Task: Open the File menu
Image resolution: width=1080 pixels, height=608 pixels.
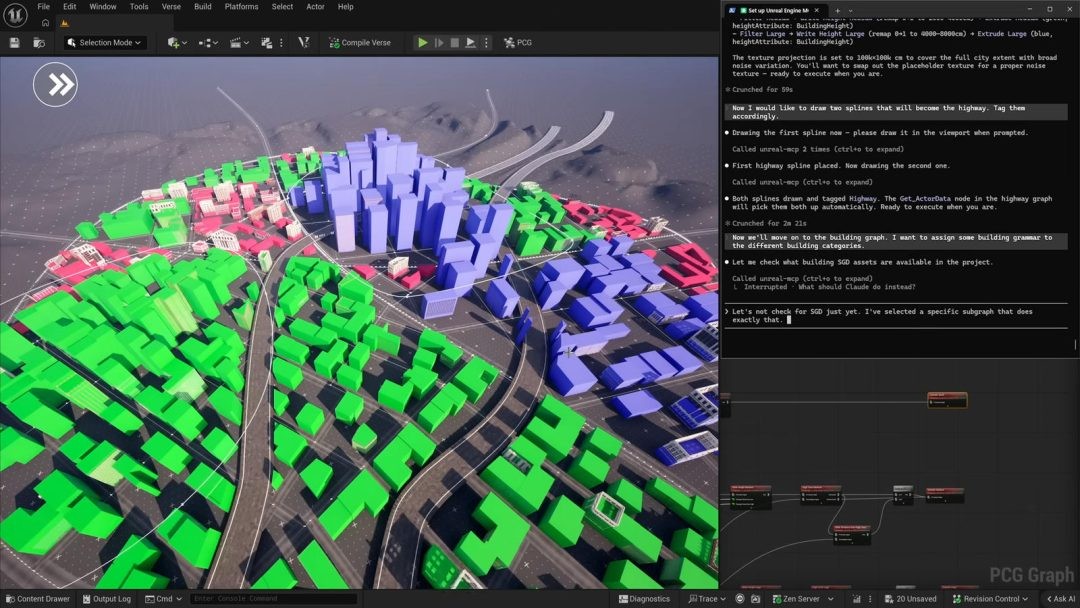Action: point(43,7)
